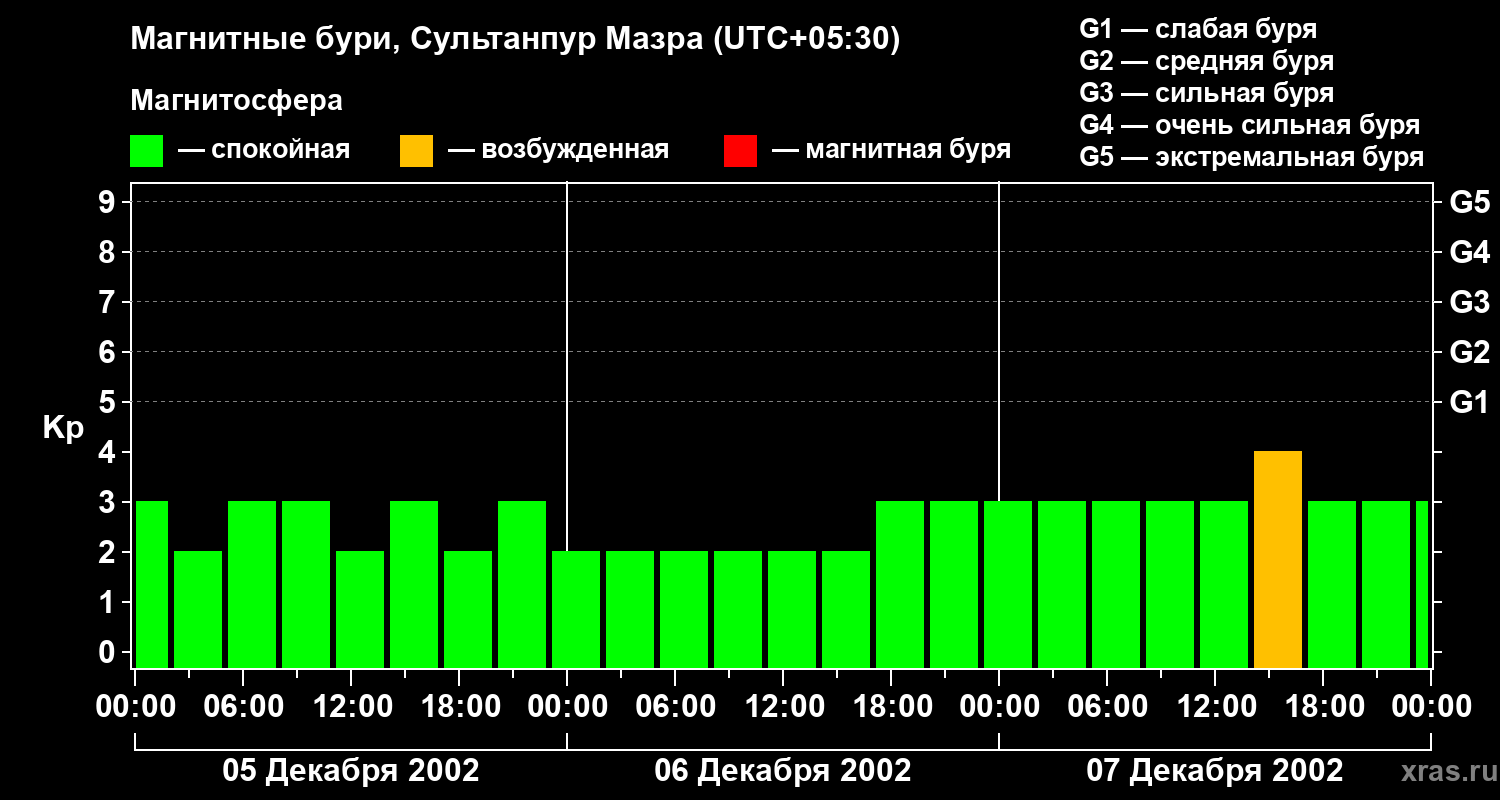Click the 'G3 — сильная буря' legend entry
Viewport: 1500px width, 800px height.
1207,94
